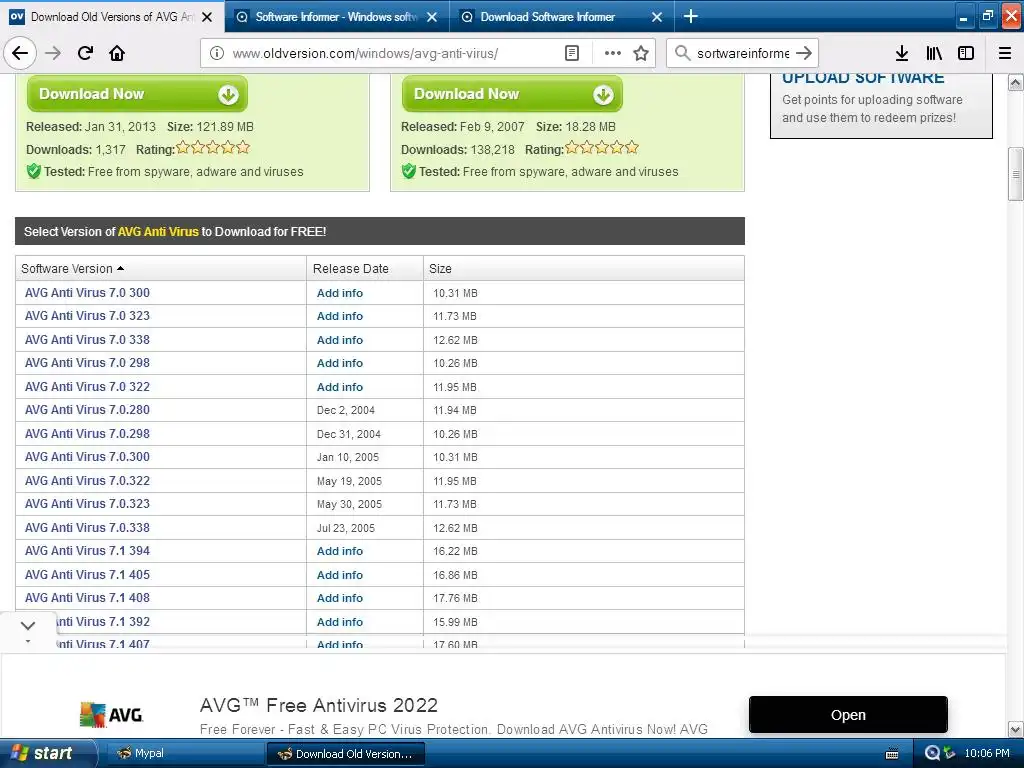Close the Software Informer - Windows tab
Screen dimensions: 1024x768
pyautogui.click(x=432, y=17)
